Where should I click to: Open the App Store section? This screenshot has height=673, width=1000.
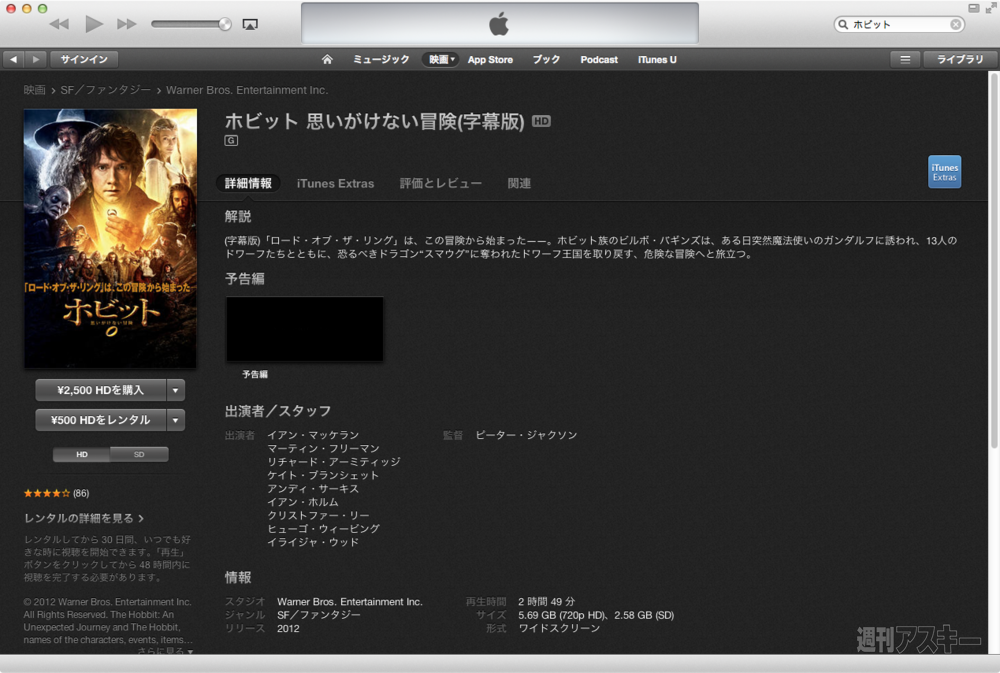tap(490, 59)
